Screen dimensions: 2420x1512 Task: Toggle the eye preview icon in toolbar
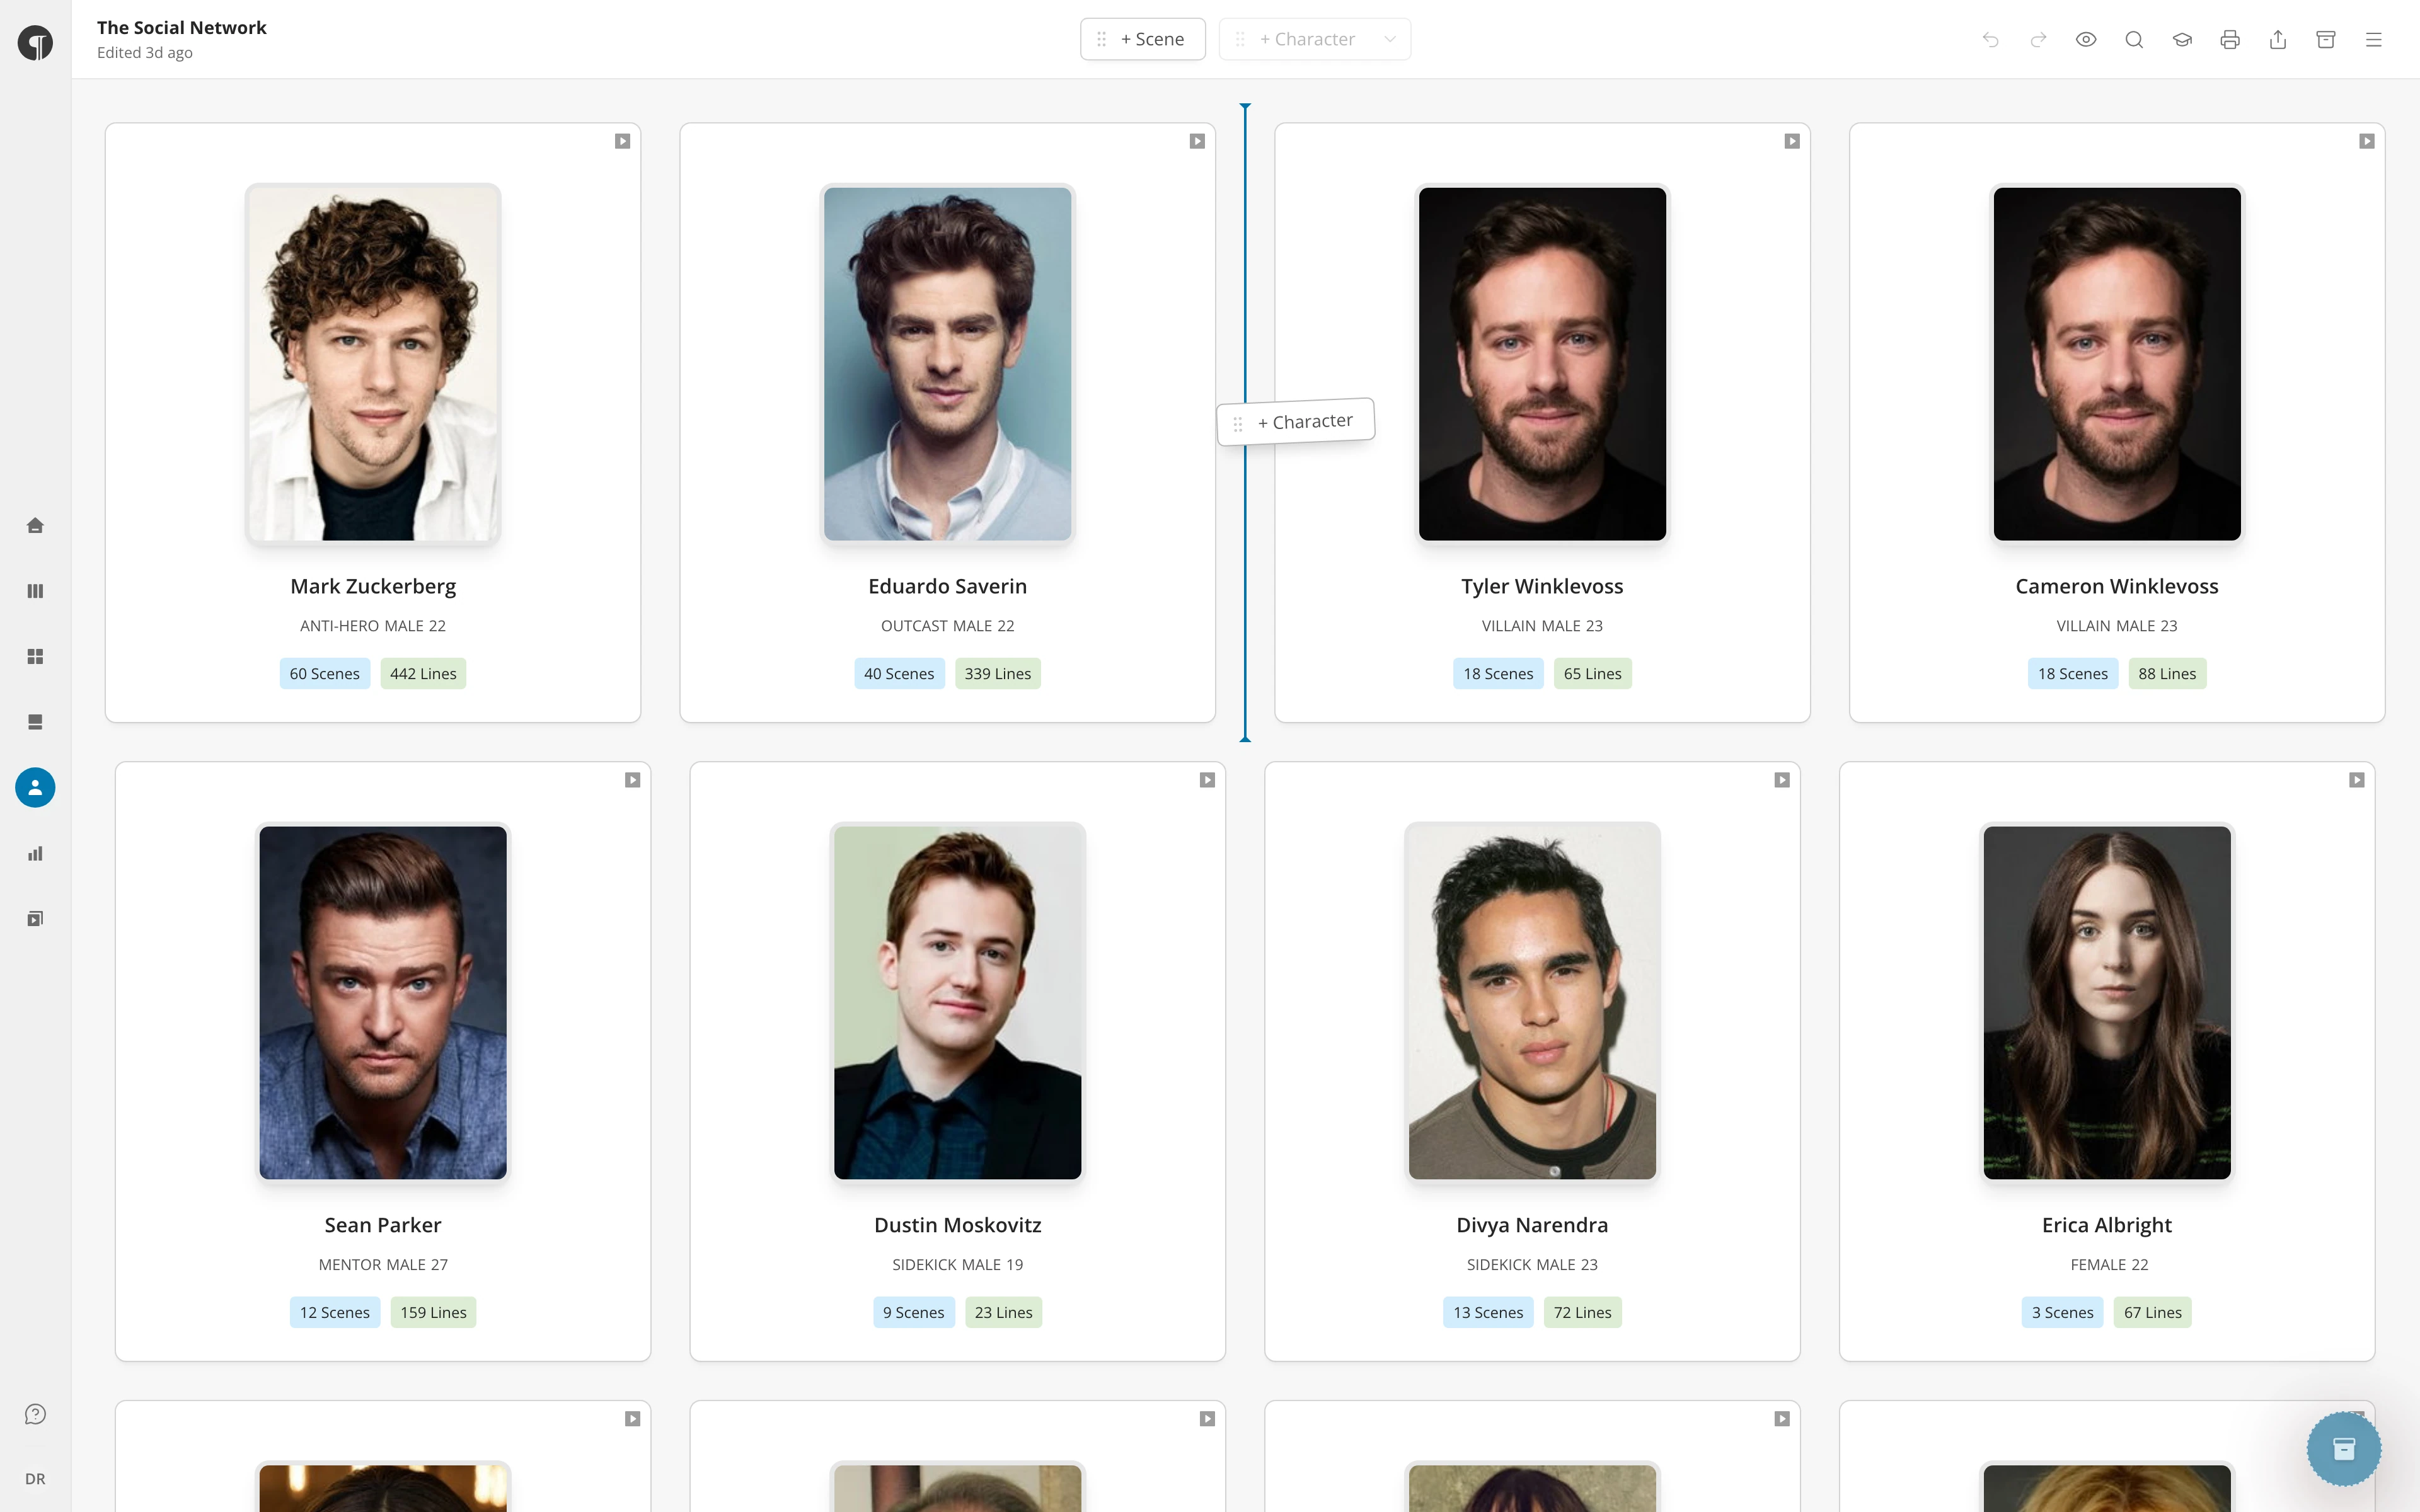pyautogui.click(x=2086, y=39)
